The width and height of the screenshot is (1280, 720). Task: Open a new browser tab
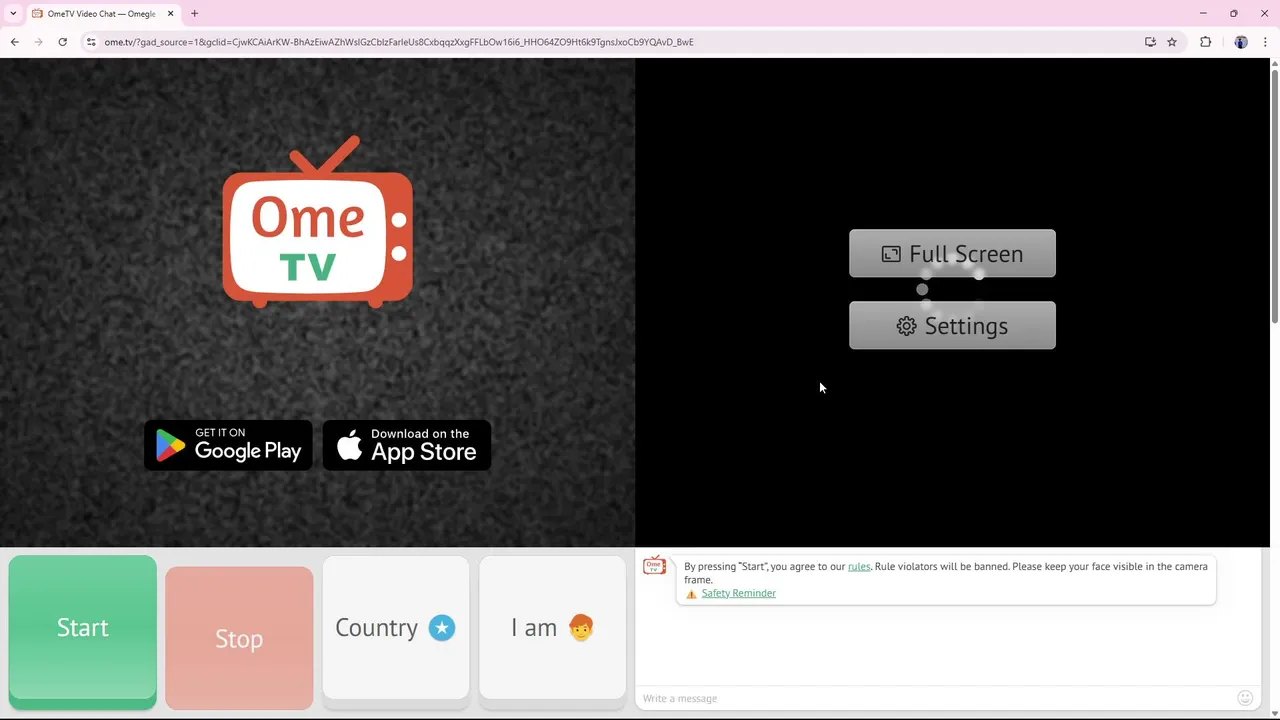(194, 14)
